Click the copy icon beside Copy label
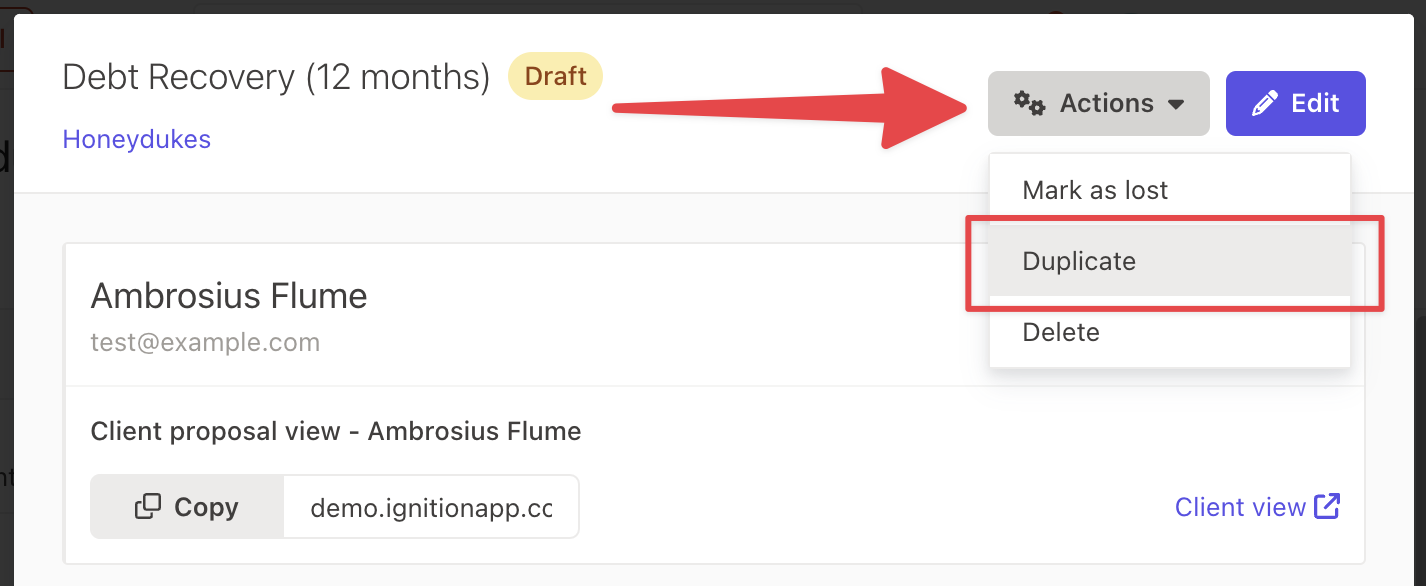Screen dimensions: 1426x586 [147, 507]
